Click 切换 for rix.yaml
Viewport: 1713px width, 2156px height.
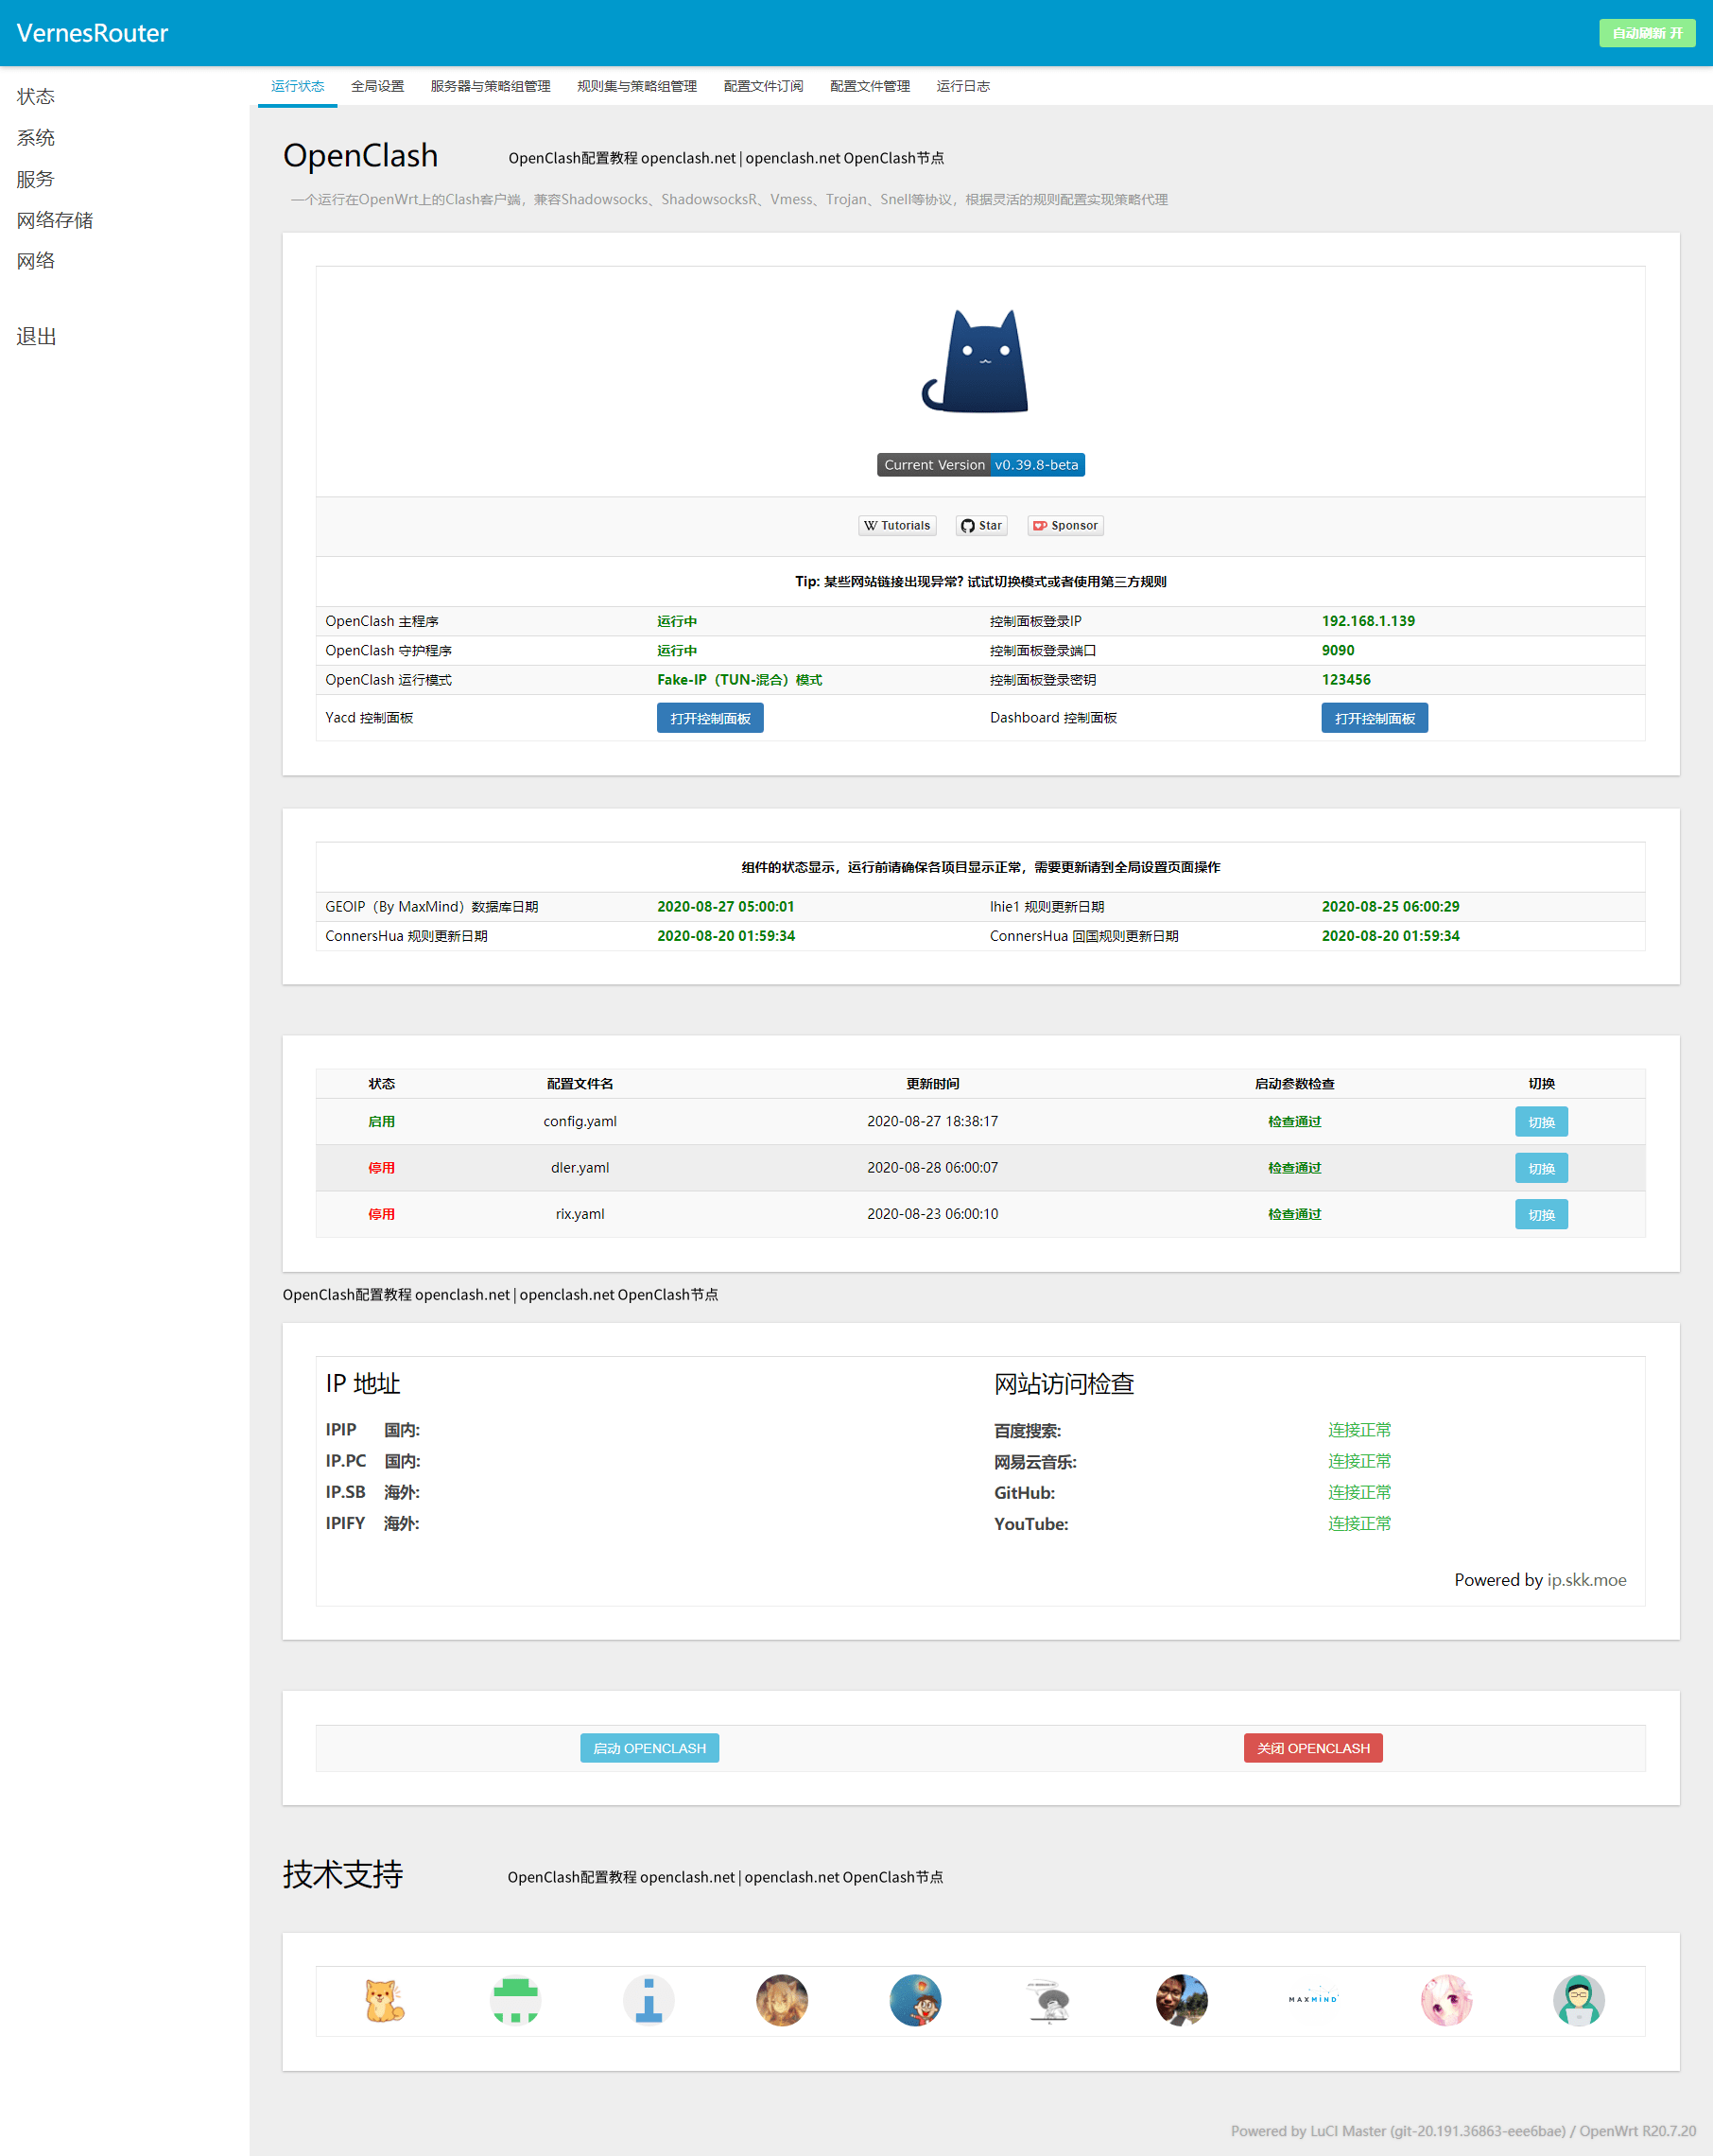[x=1541, y=1214]
